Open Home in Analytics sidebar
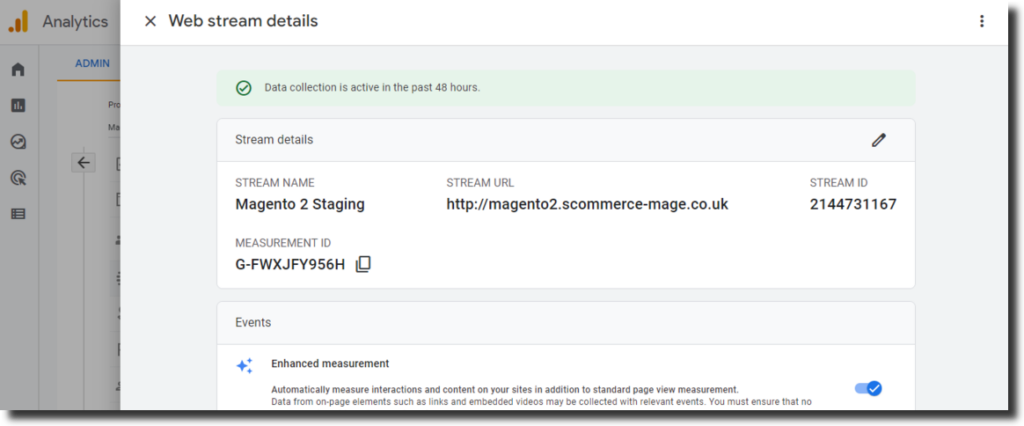 18,69
